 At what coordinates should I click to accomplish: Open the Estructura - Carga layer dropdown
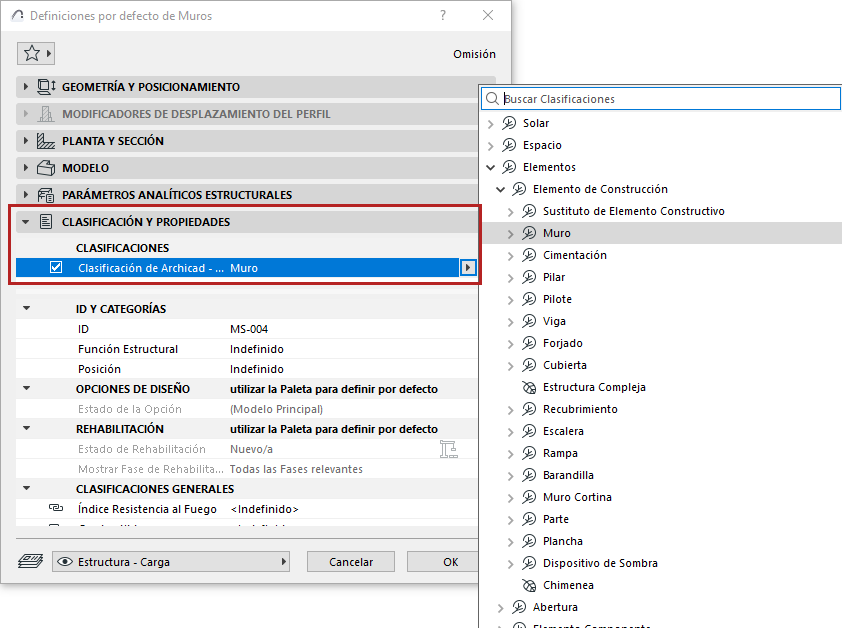click(171, 562)
